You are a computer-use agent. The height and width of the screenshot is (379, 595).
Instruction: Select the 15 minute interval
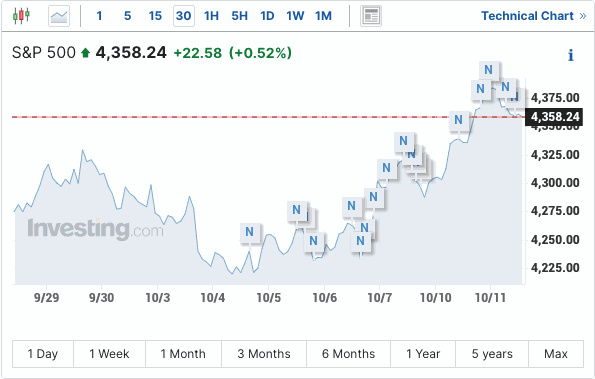pyautogui.click(x=155, y=16)
